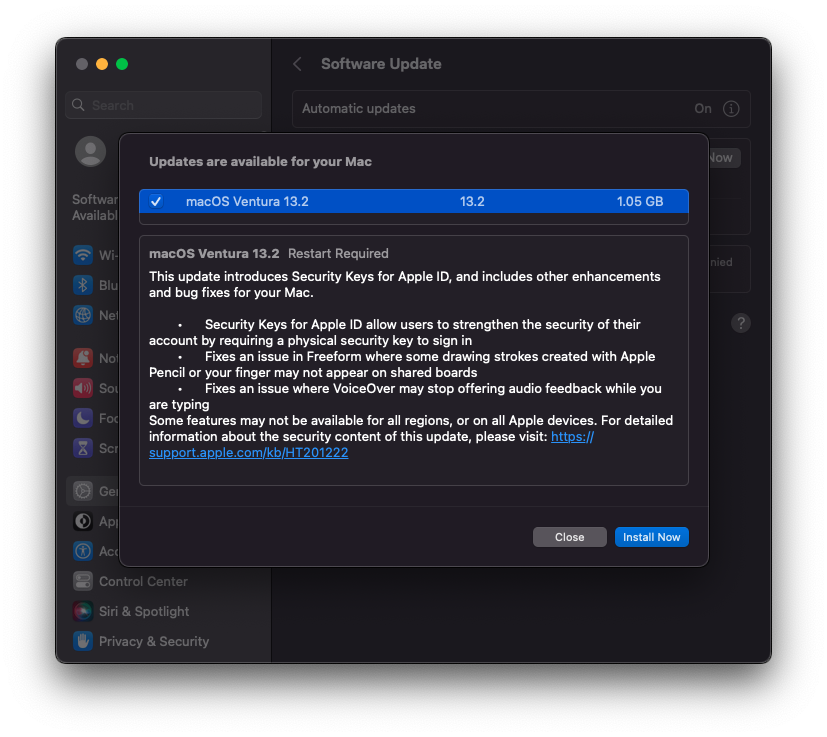This screenshot has height=737, width=827.
Task: Open the Focus moon icon
Action: click(83, 418)
